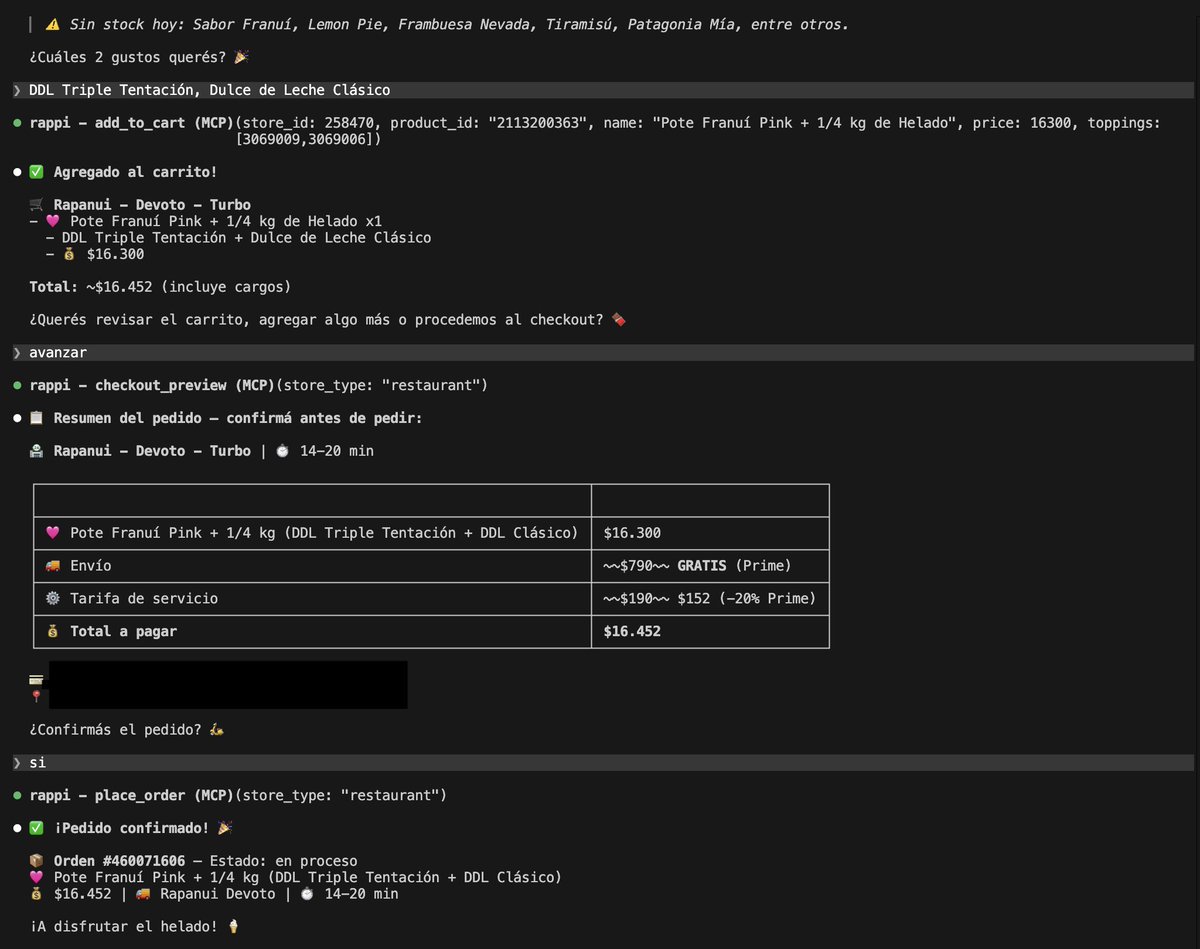Click the delivery truck icon in the Envío row
The height and width of the screenshot is (949, 1200).
click(53, 566)
